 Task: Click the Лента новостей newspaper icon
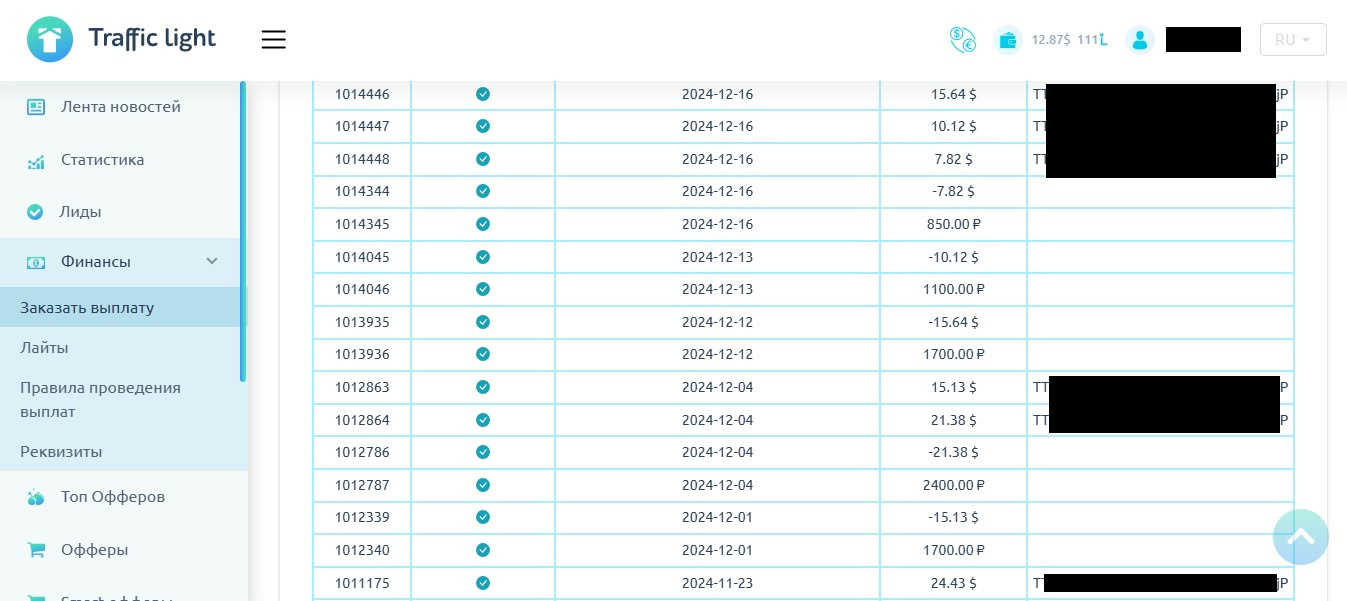(x=36, y=107)
